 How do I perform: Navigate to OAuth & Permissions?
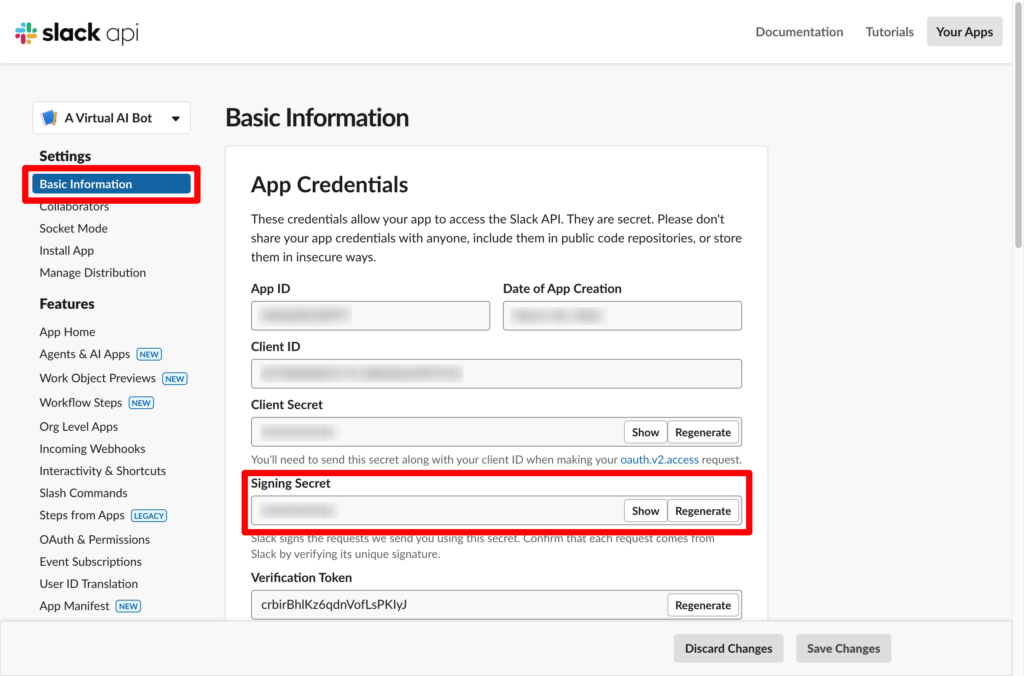94,539
